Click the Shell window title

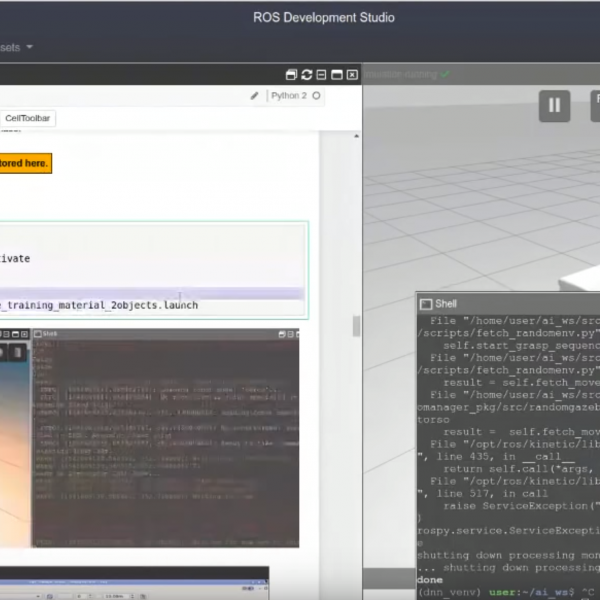[x=446, y=304]
